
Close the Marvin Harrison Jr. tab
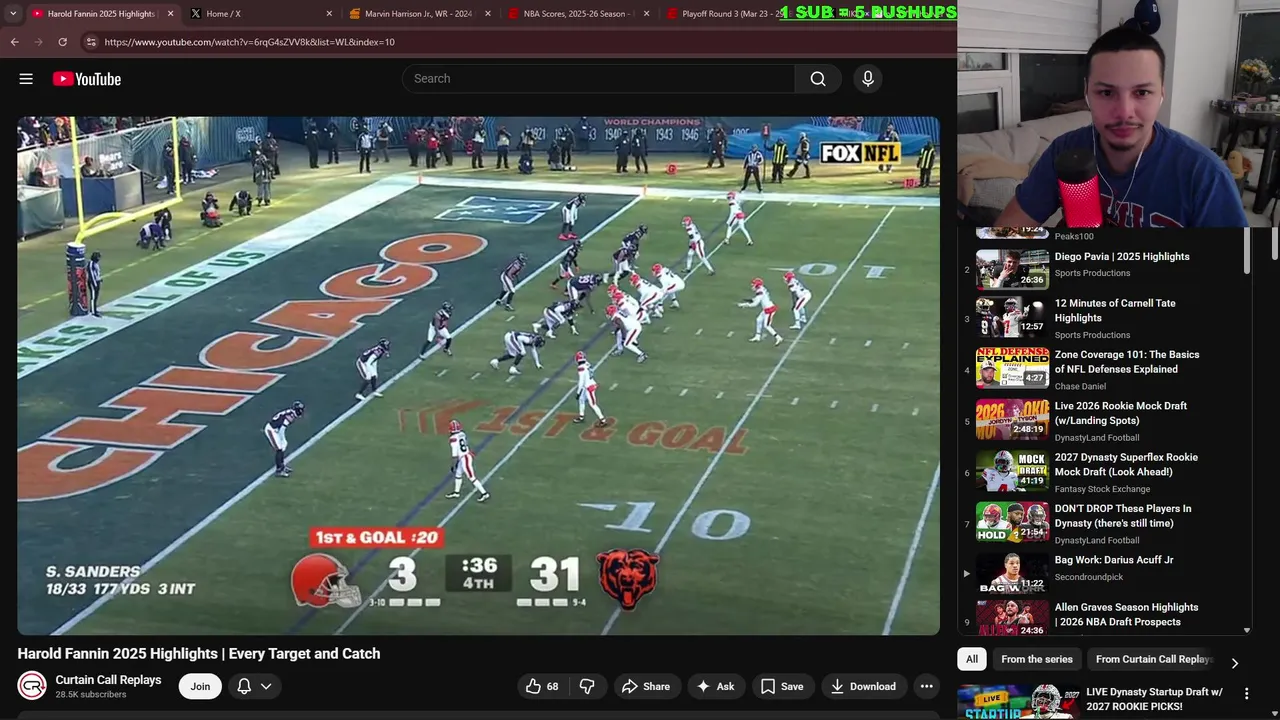[488, 14]
